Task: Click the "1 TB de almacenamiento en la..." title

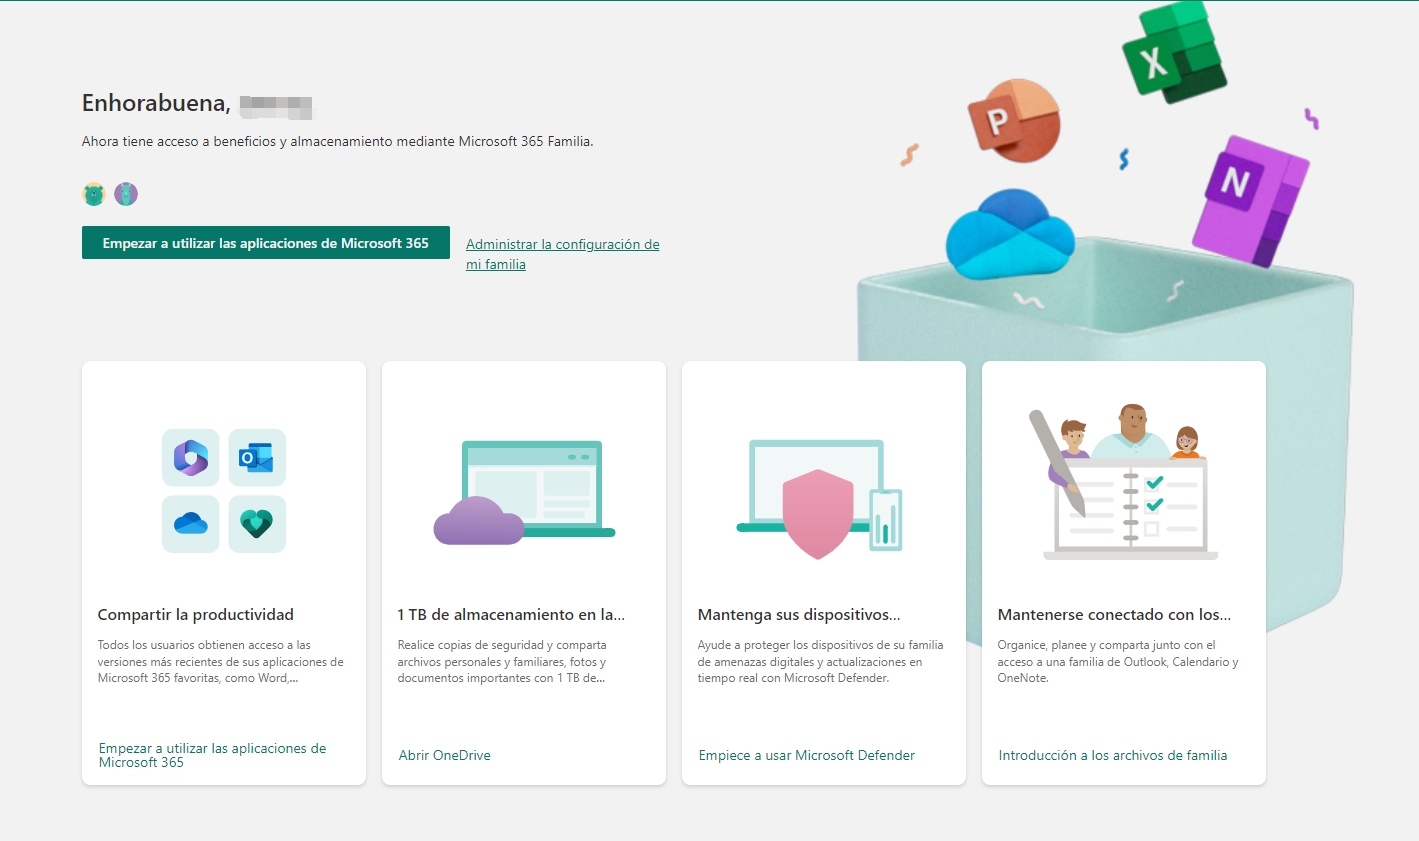Action: tap(511, 615)
